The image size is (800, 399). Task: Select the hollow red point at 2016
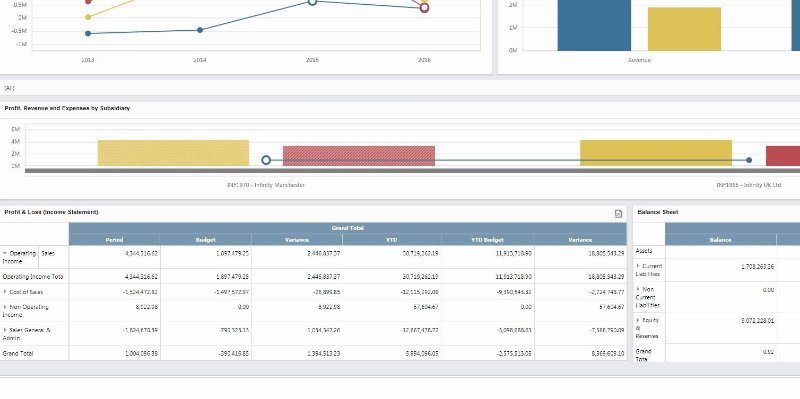click(x=424, y=8)
